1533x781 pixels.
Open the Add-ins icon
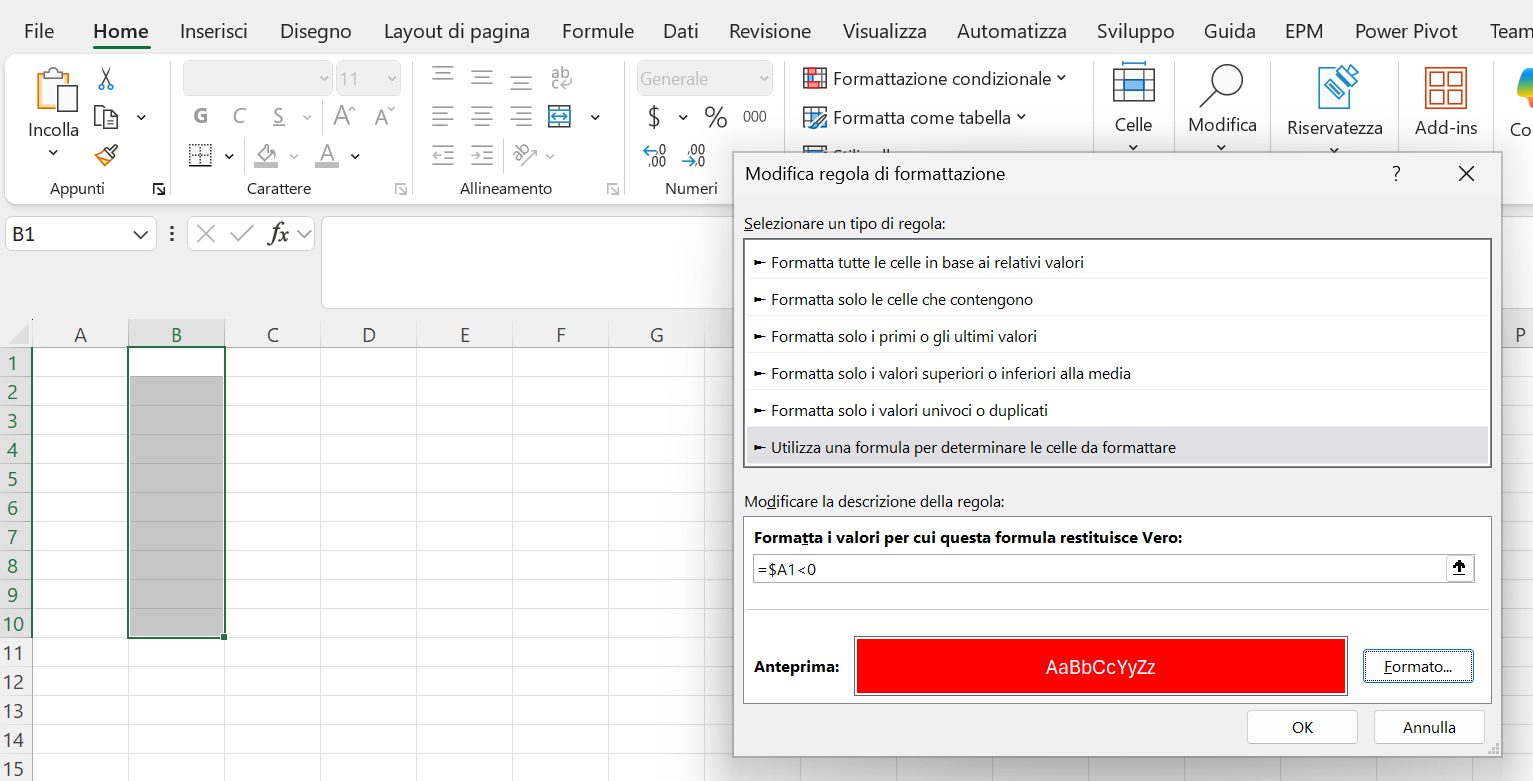point(1446,88)
